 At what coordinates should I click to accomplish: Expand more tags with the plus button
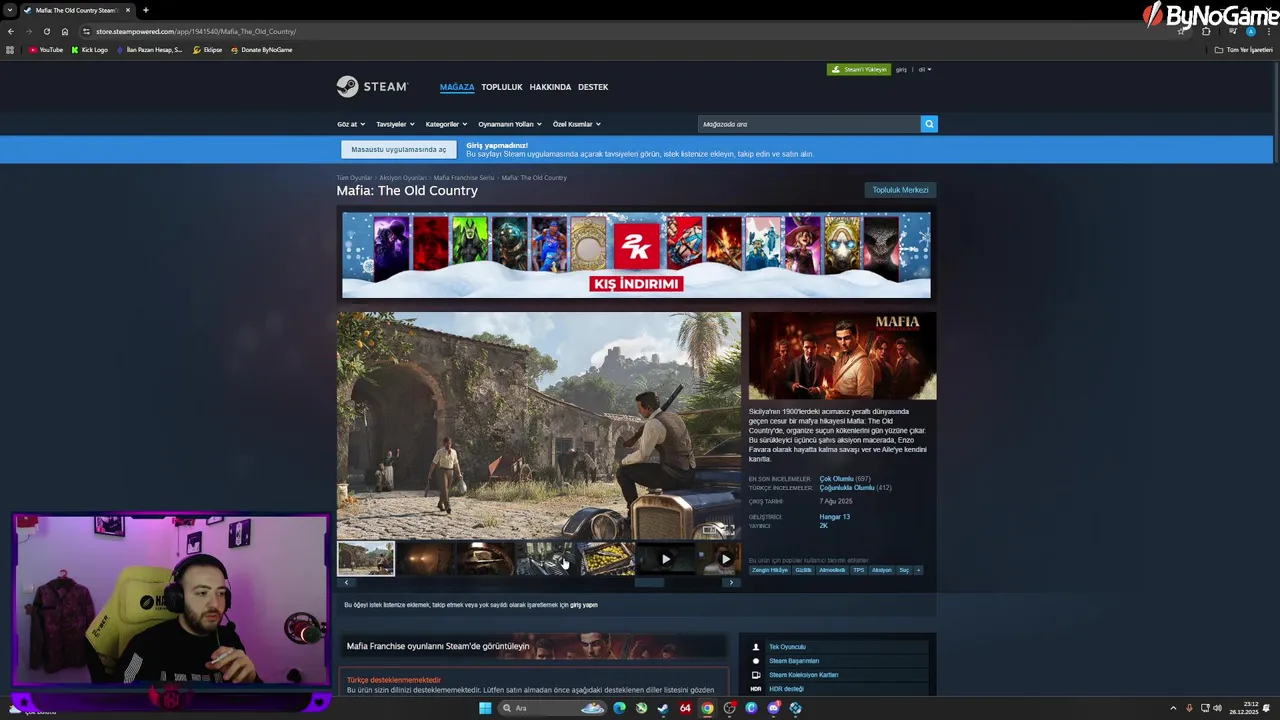click(918, 570)
